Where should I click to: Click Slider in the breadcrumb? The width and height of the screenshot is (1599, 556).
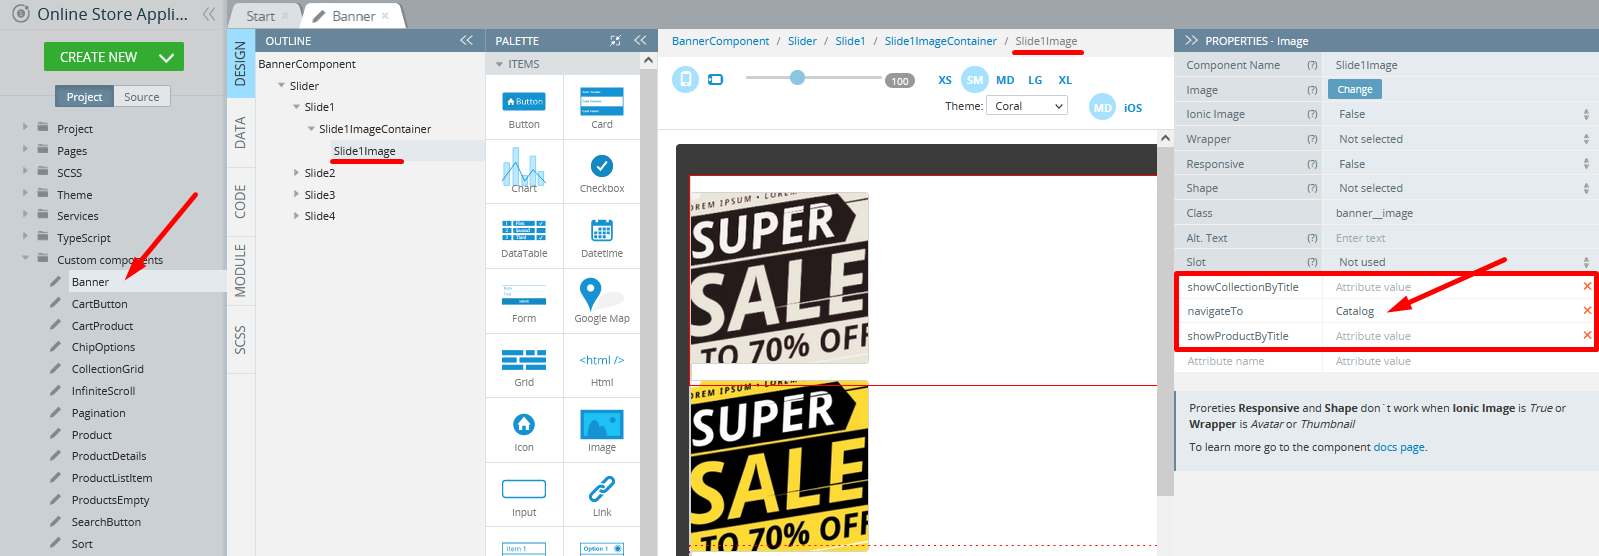coord(802,41)
